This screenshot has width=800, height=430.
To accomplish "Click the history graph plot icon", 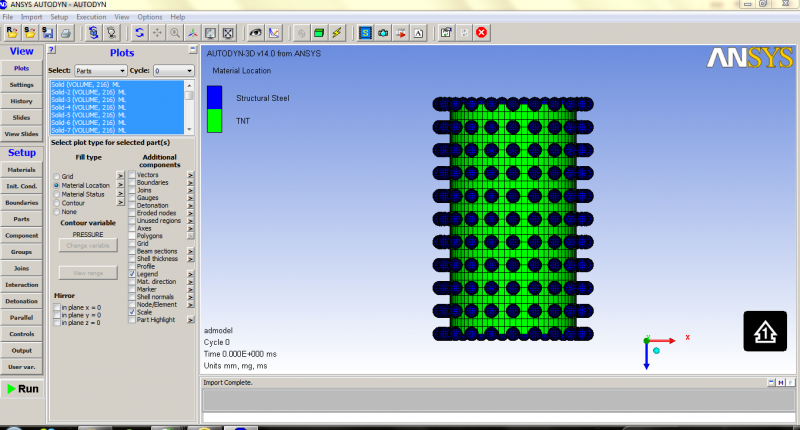I will (x=274, y=33).
